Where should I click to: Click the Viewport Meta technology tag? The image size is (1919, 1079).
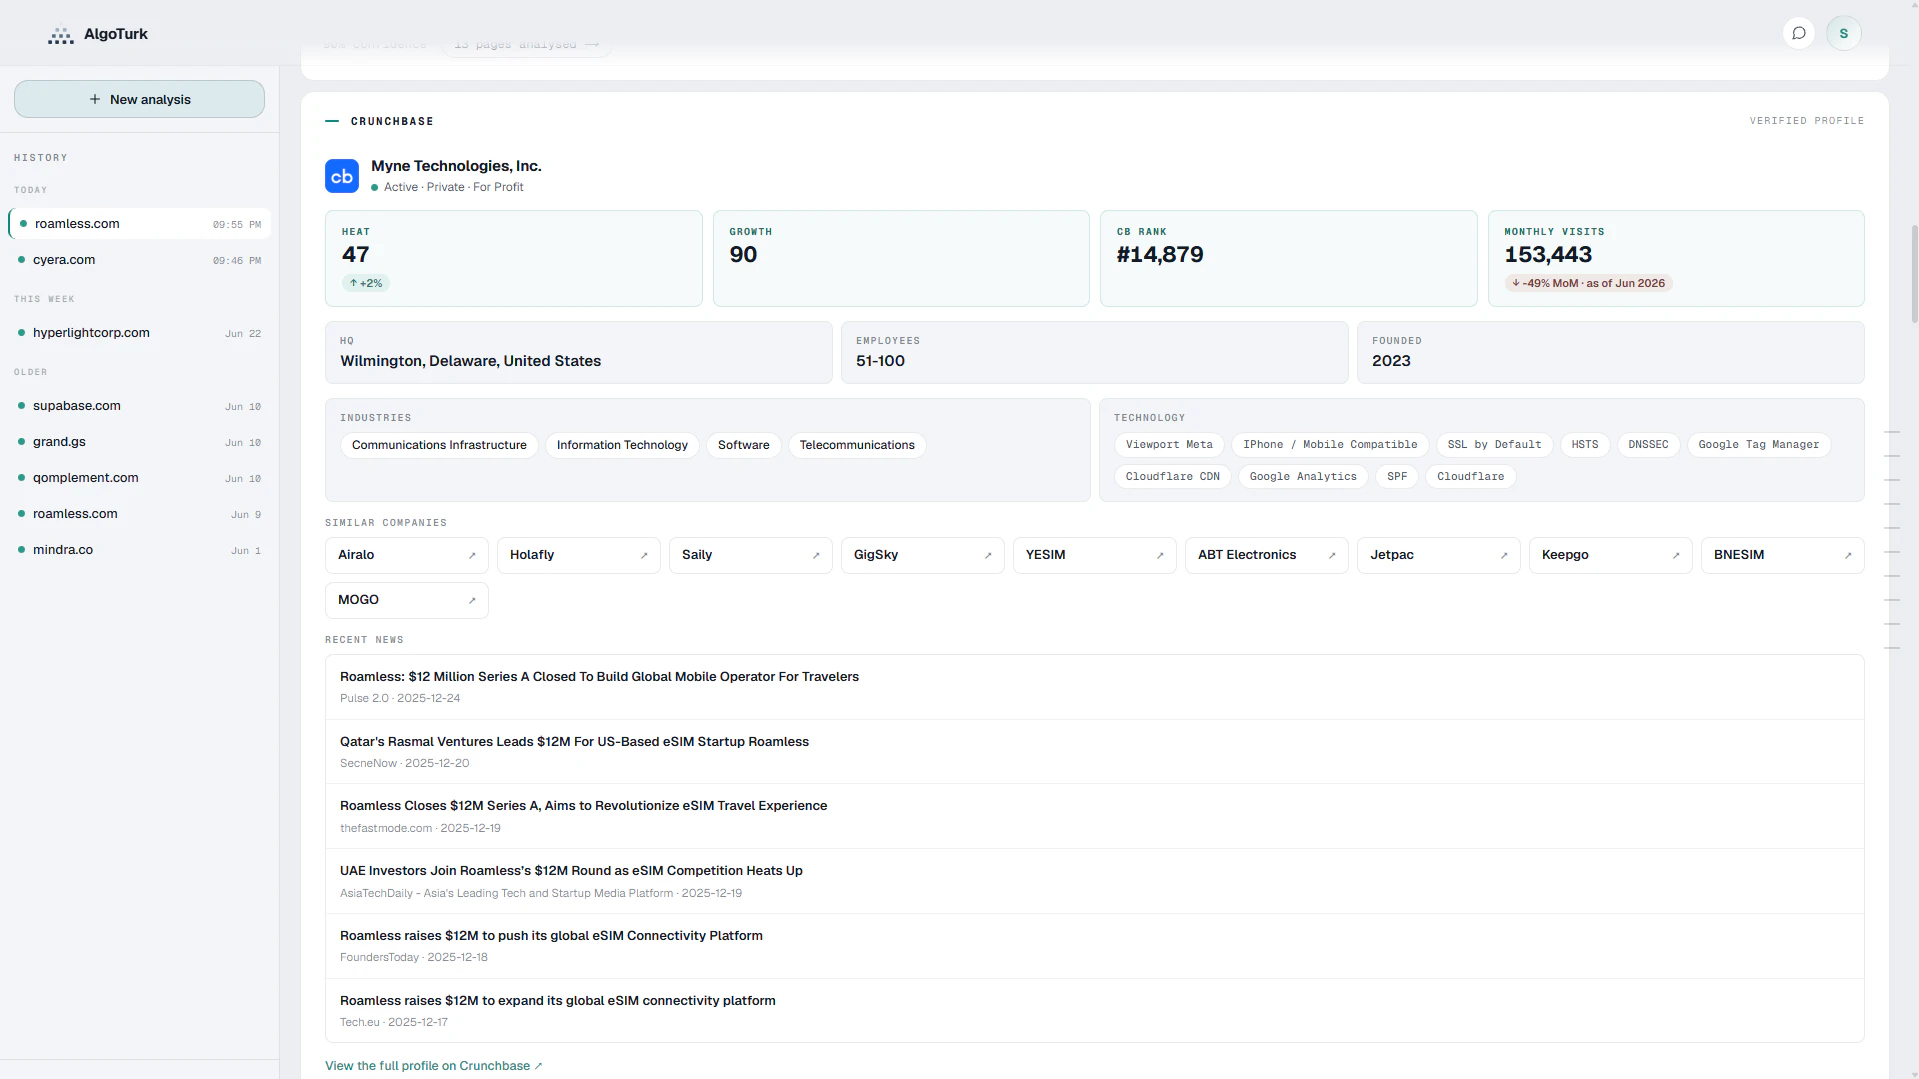pos(1169,445)
